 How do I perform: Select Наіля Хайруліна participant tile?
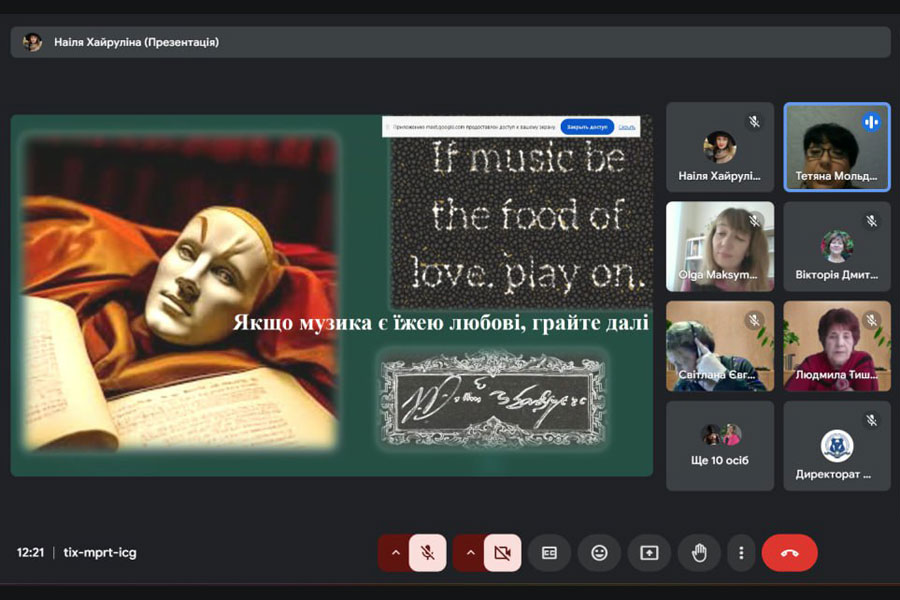tap(720, 147)
